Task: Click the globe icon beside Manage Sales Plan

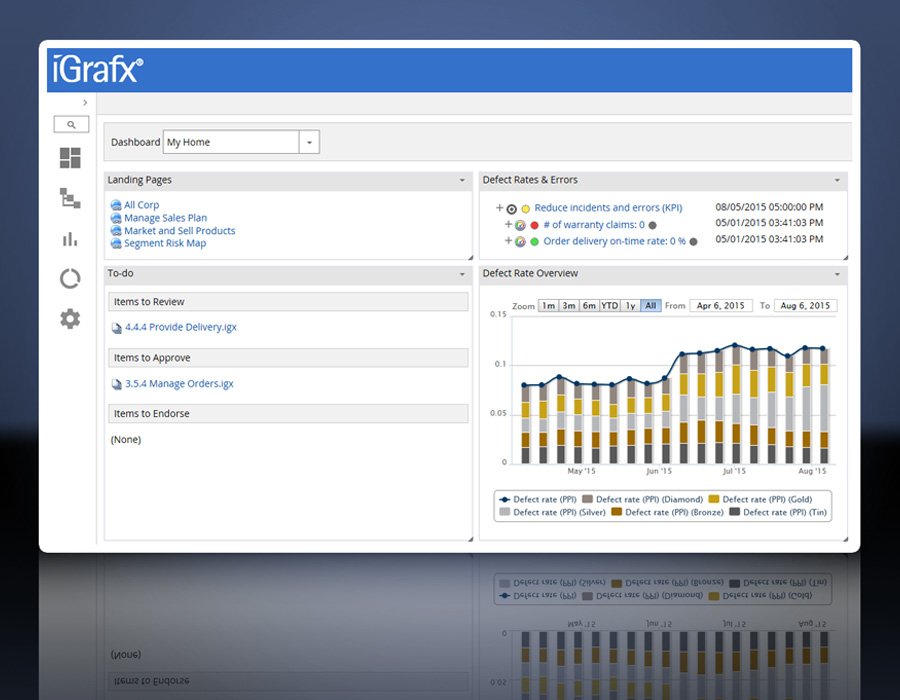Action: coord(116,218)
